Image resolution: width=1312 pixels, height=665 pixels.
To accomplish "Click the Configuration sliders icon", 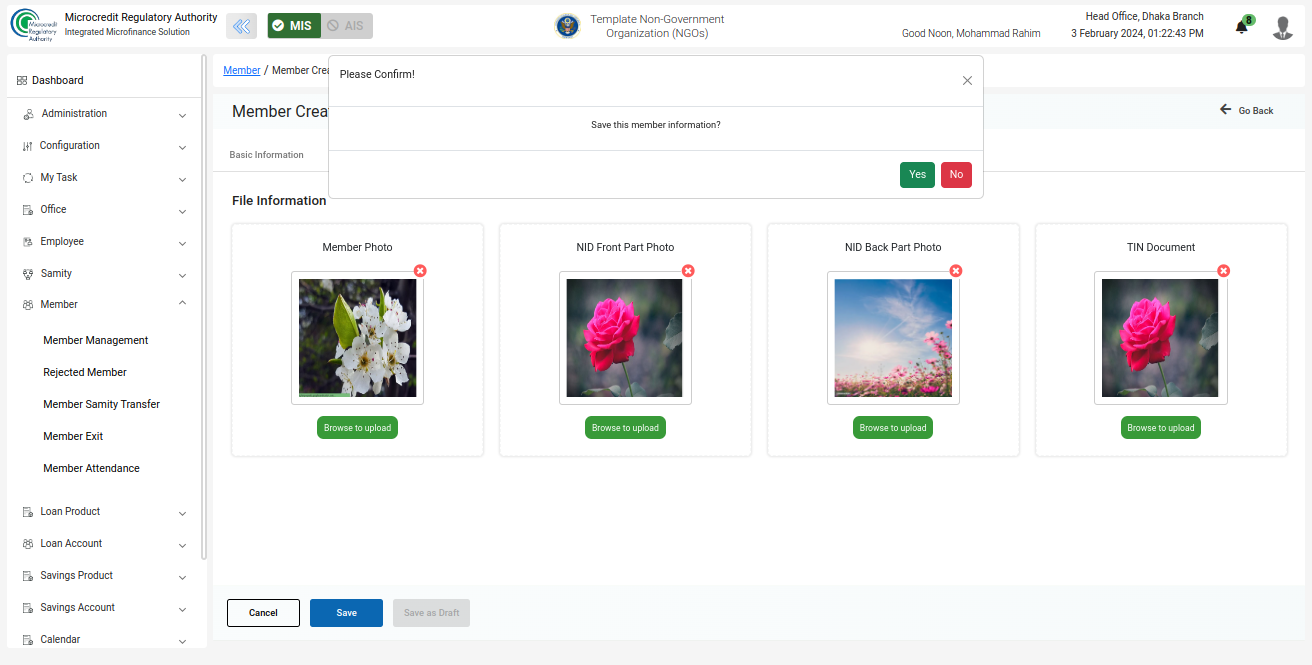I will (x=27, y=146).
